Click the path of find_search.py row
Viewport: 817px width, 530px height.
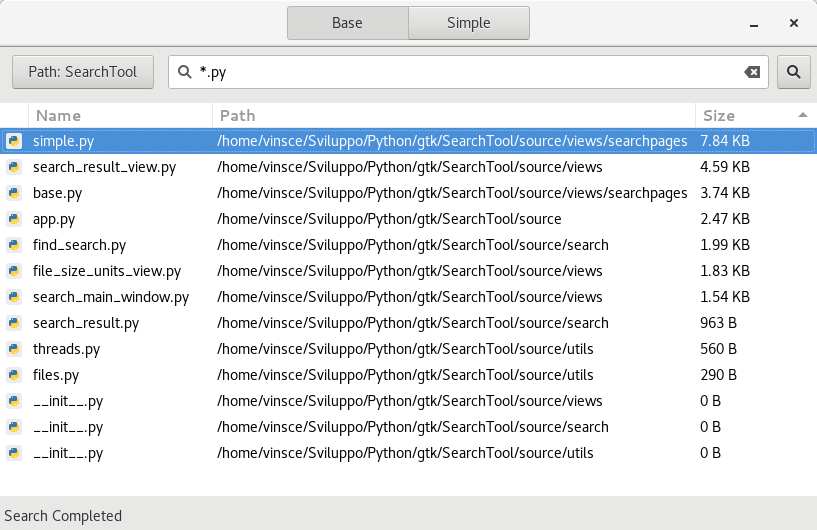tap(413, 245)
